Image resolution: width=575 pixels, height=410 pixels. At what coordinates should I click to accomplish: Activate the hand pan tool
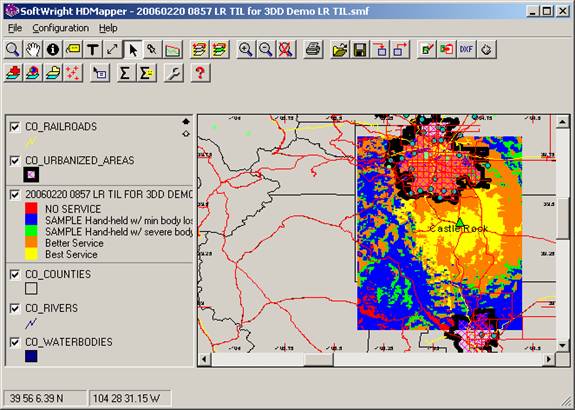(x=33, y=50)
